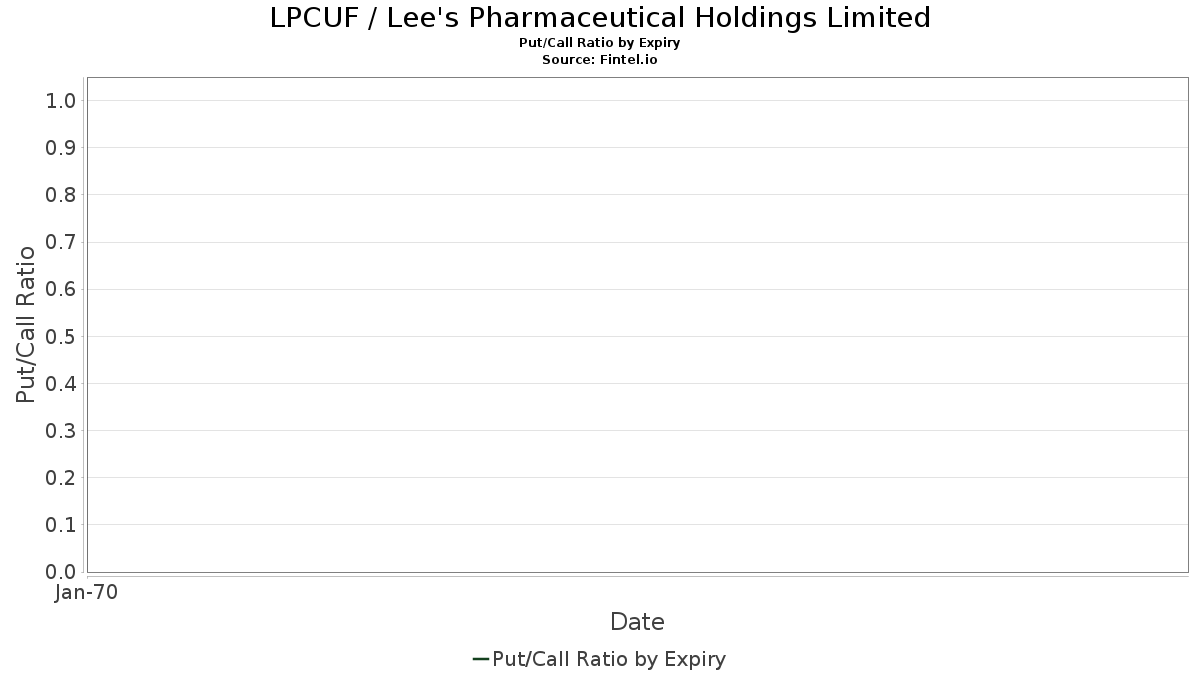This screenshot has height=675, width=1200.
Task: Select the Jan-70 x-axis tick label
Action: pyautogui.click(x=87, y=592)
